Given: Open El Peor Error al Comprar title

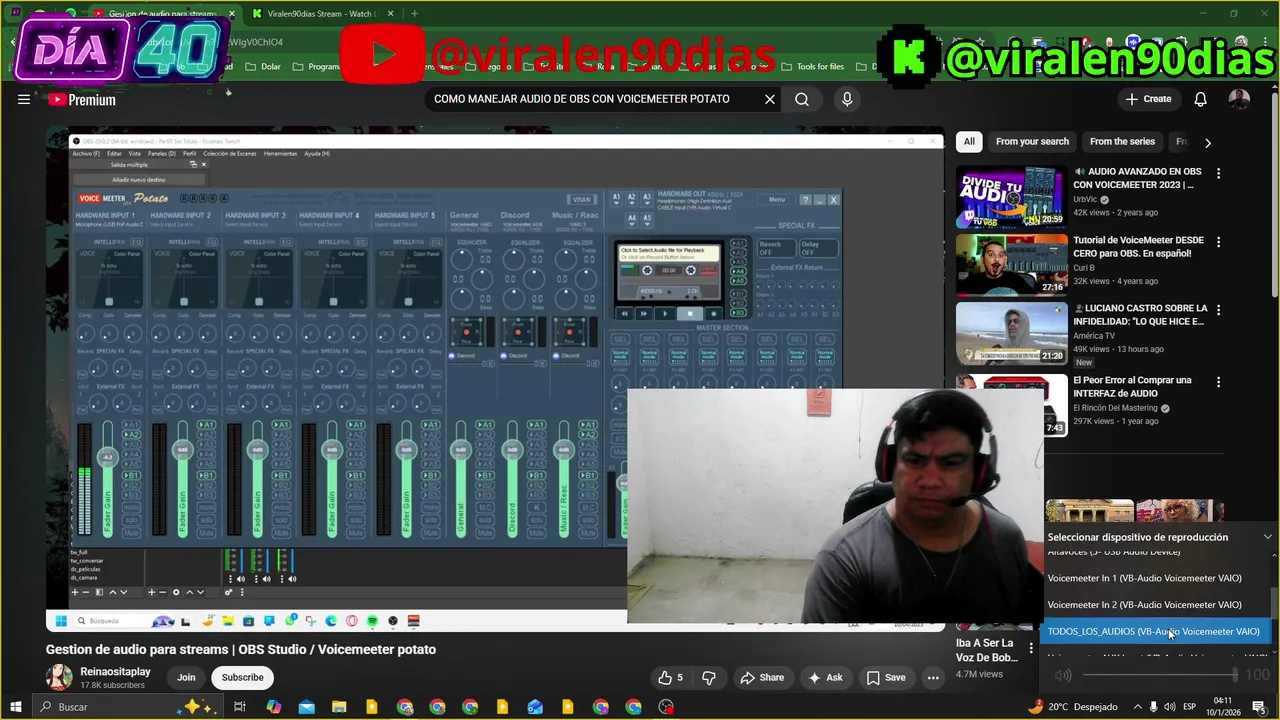Looking at the screenshot, I should (x=1132, y=387).
